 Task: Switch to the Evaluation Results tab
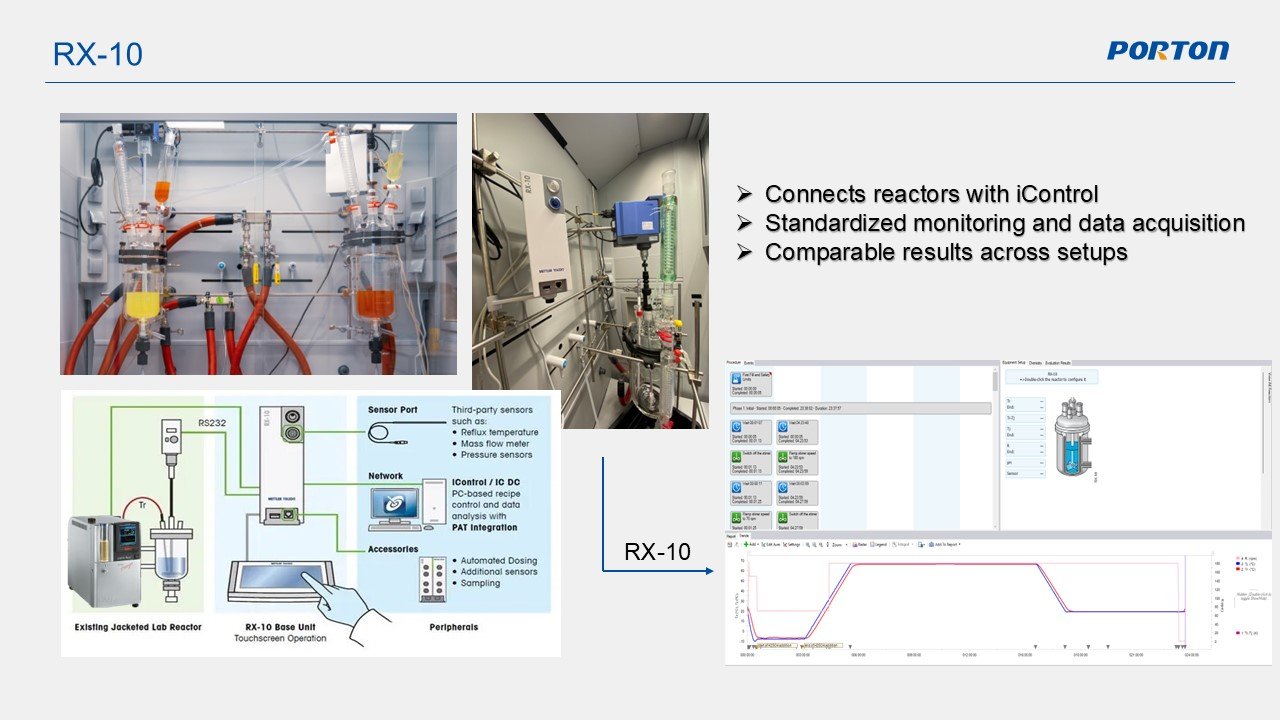pos(1058,361)
